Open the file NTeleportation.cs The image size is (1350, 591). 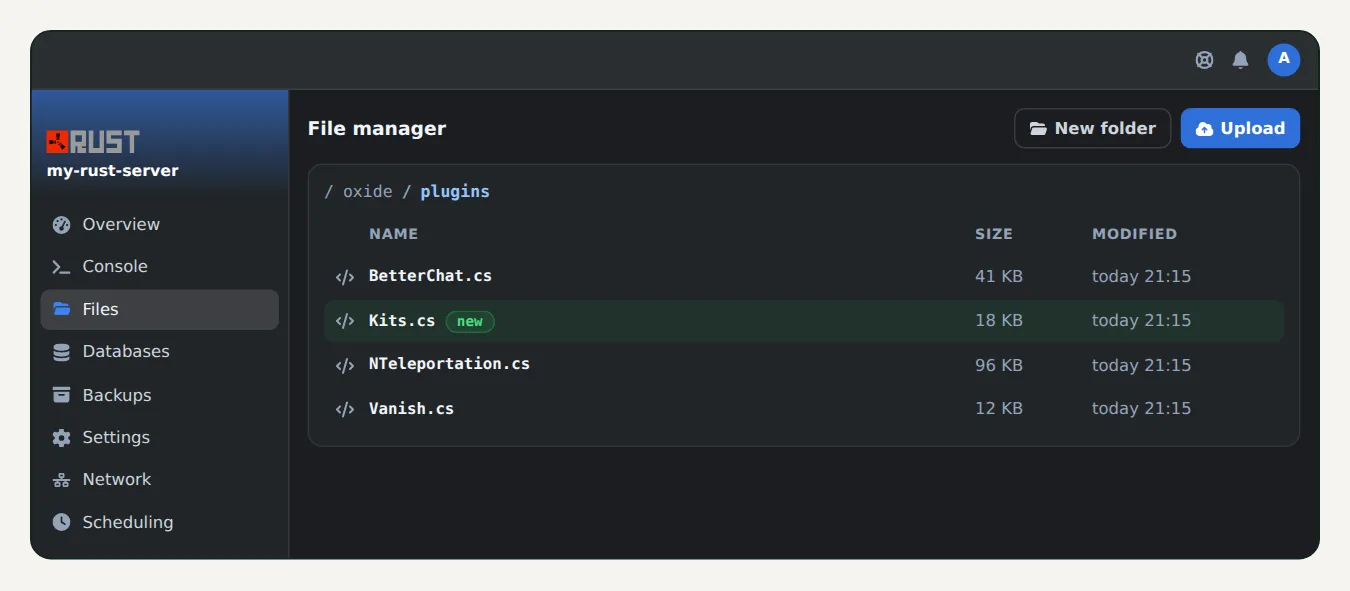tap(449, 364)
